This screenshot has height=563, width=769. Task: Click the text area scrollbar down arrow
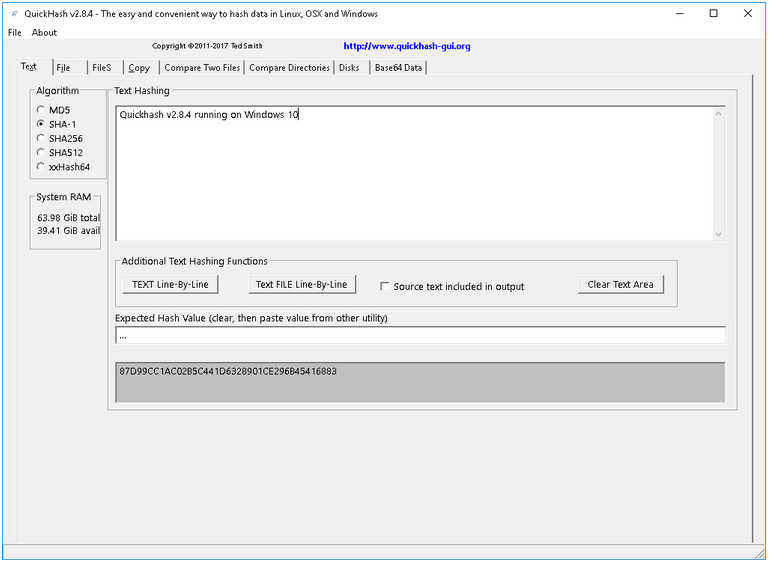[718, 234]
